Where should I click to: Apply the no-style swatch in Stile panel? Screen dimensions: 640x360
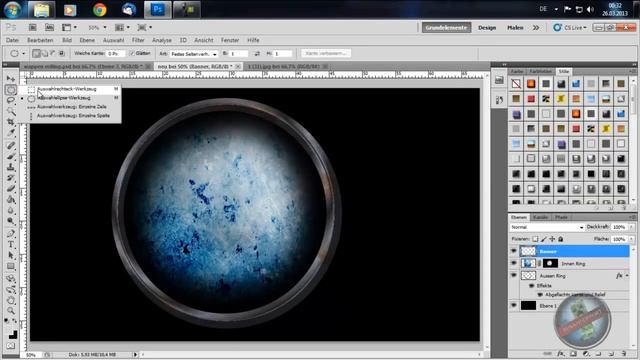click(516, 84)
